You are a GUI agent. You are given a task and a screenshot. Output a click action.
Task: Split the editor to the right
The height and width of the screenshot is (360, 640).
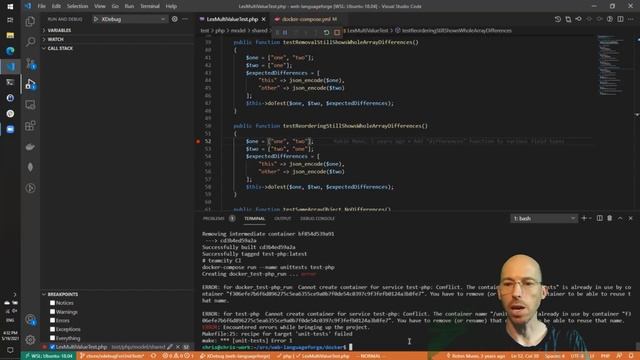pos(620,19)
